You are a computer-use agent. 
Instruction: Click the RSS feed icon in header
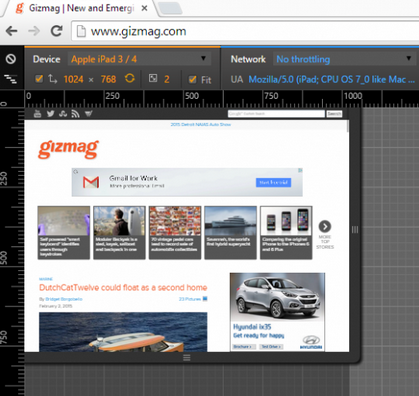(x=75, y=114)
